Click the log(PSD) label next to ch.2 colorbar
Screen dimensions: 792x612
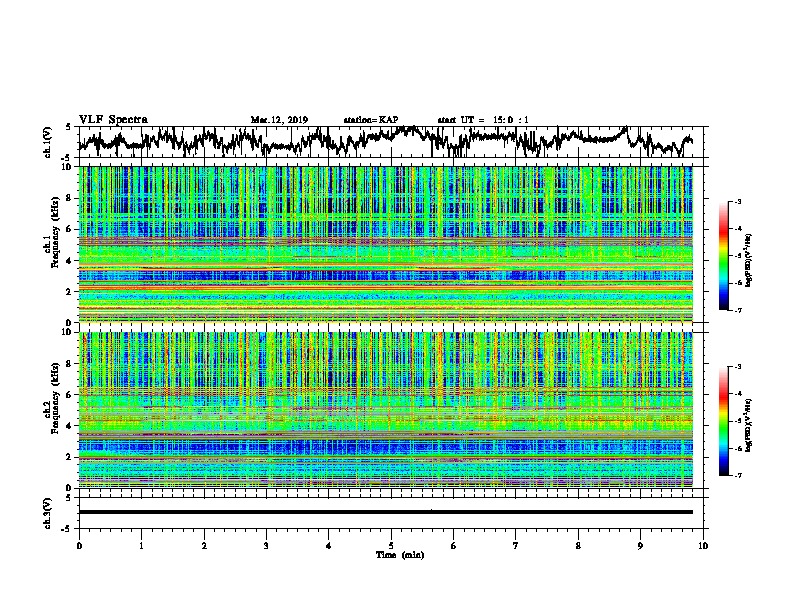[748, 426]
